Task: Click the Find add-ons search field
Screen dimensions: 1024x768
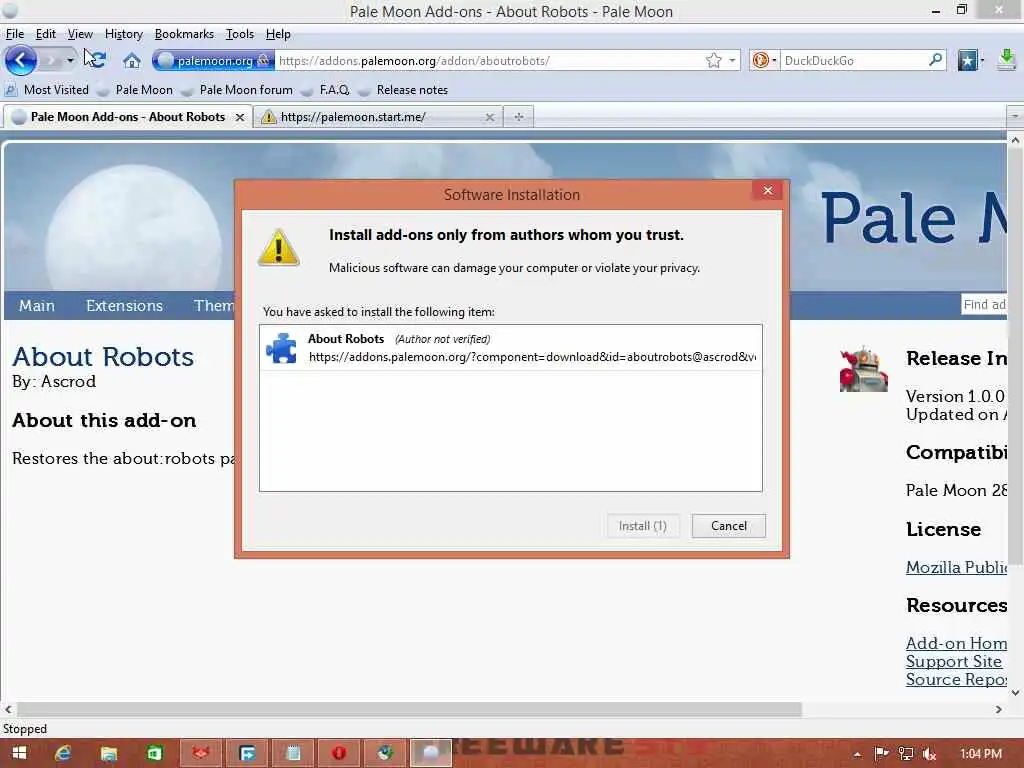Action: point(984,304)
